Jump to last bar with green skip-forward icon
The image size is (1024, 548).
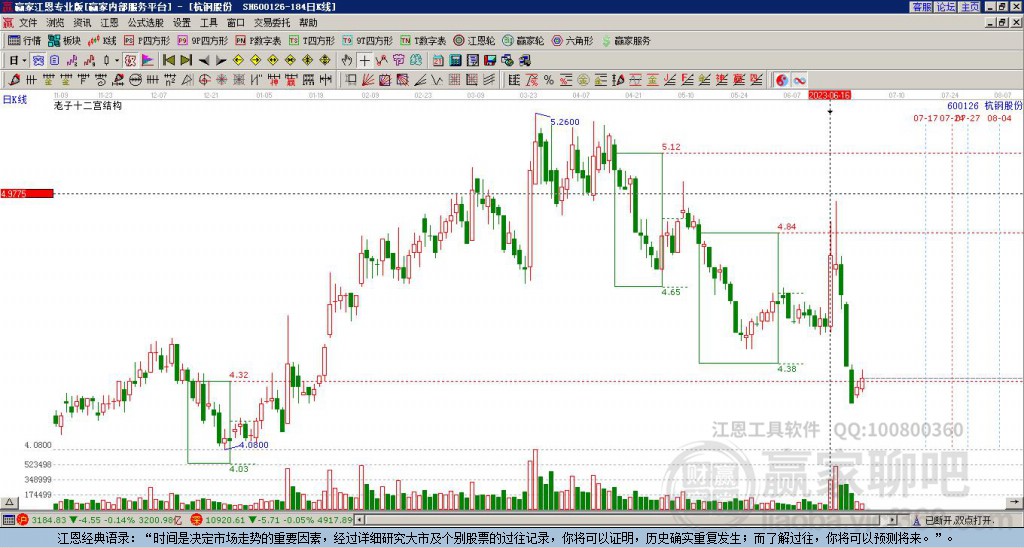click(x=186, y=61)
